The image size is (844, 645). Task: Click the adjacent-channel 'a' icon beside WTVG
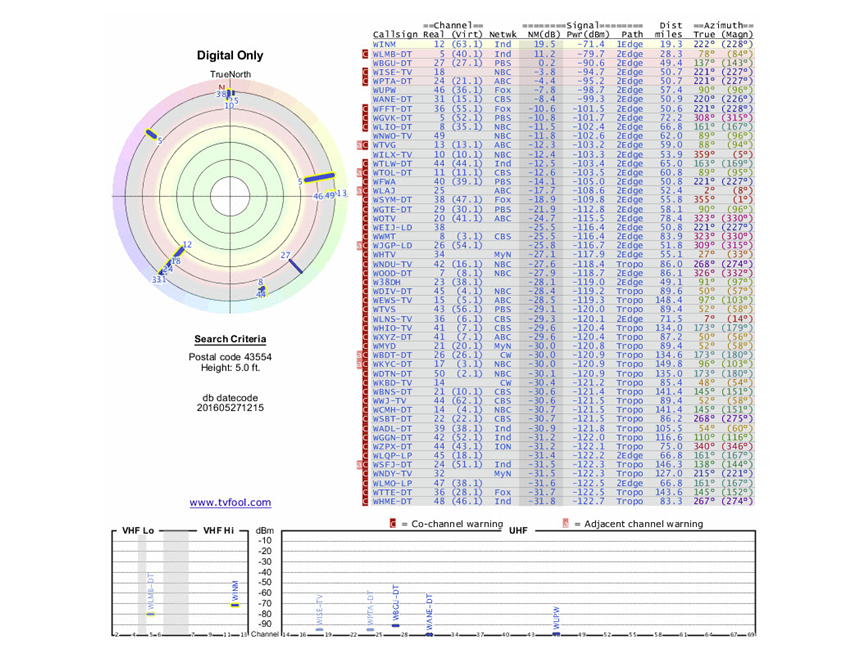360,145
